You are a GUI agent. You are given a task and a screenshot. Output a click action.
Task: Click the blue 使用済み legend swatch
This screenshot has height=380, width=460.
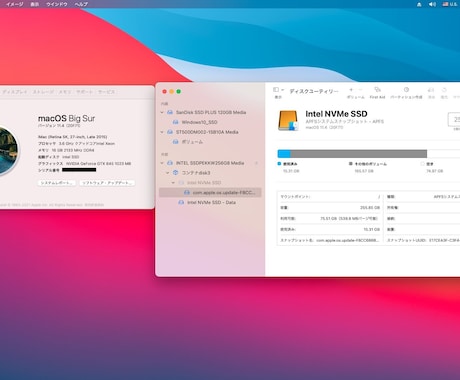(279, 164)
